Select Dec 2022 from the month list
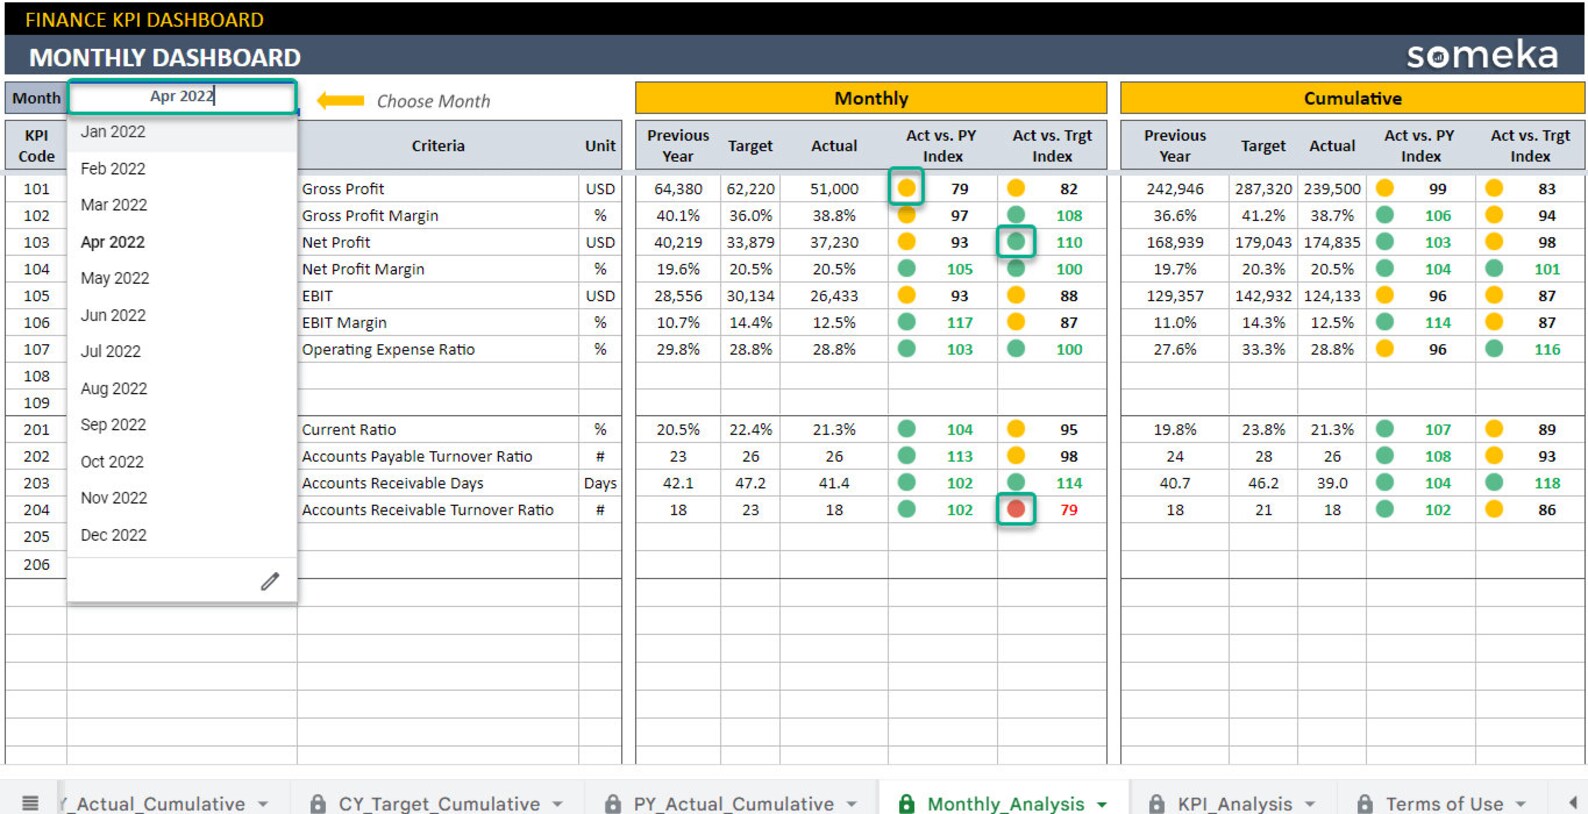 click(182, 535)
